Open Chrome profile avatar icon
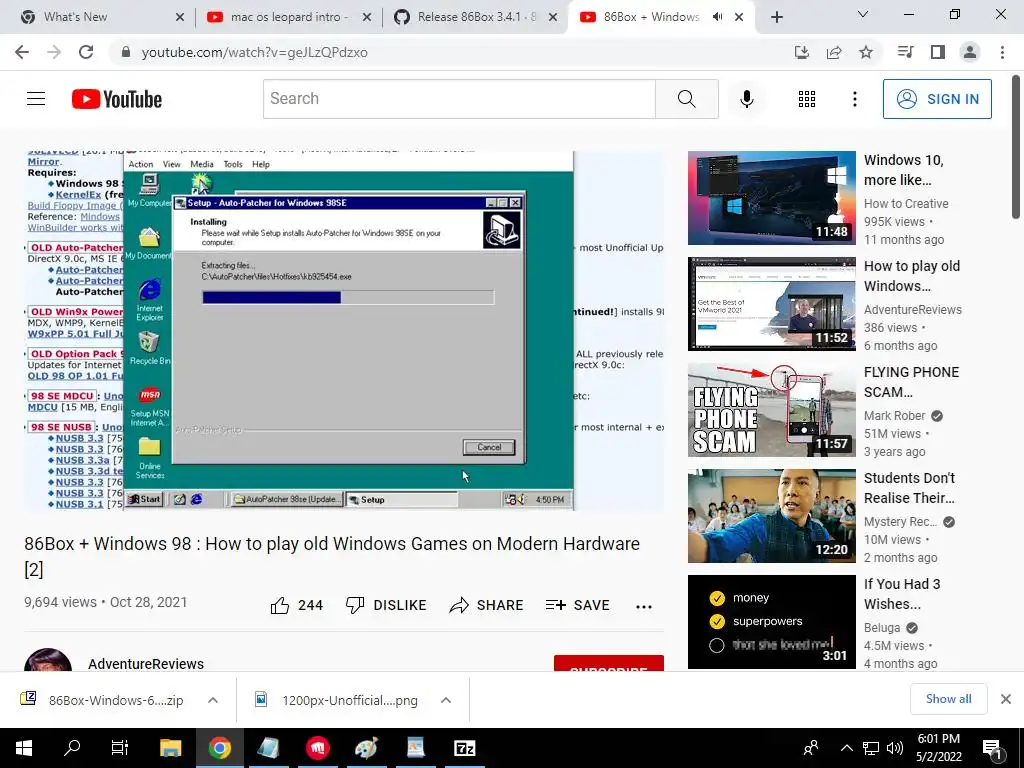 [970, 52]
